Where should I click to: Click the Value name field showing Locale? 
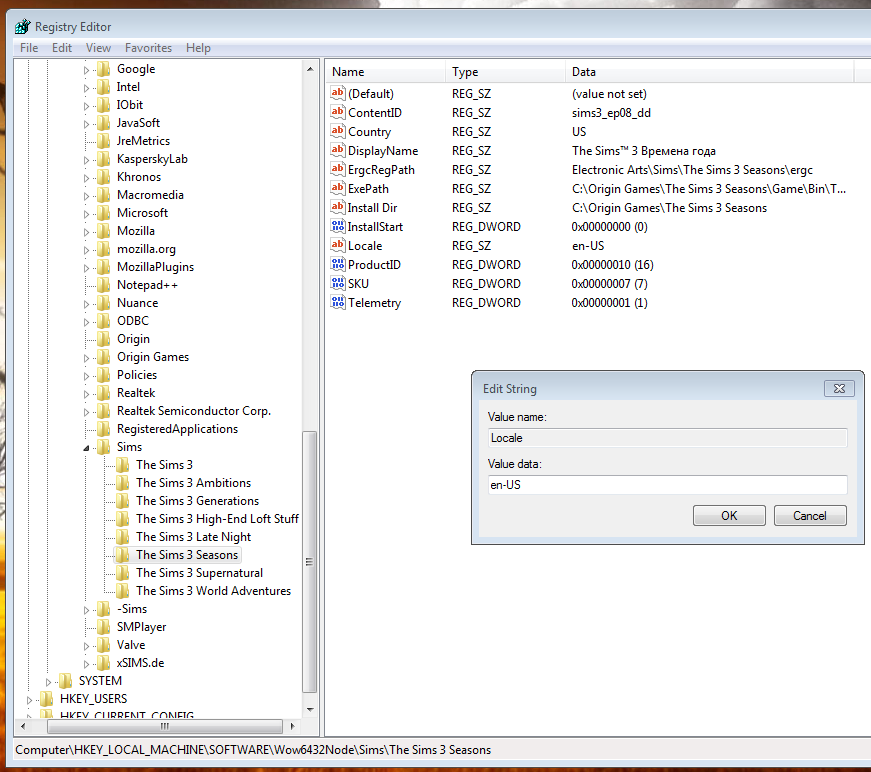point(668,438)
